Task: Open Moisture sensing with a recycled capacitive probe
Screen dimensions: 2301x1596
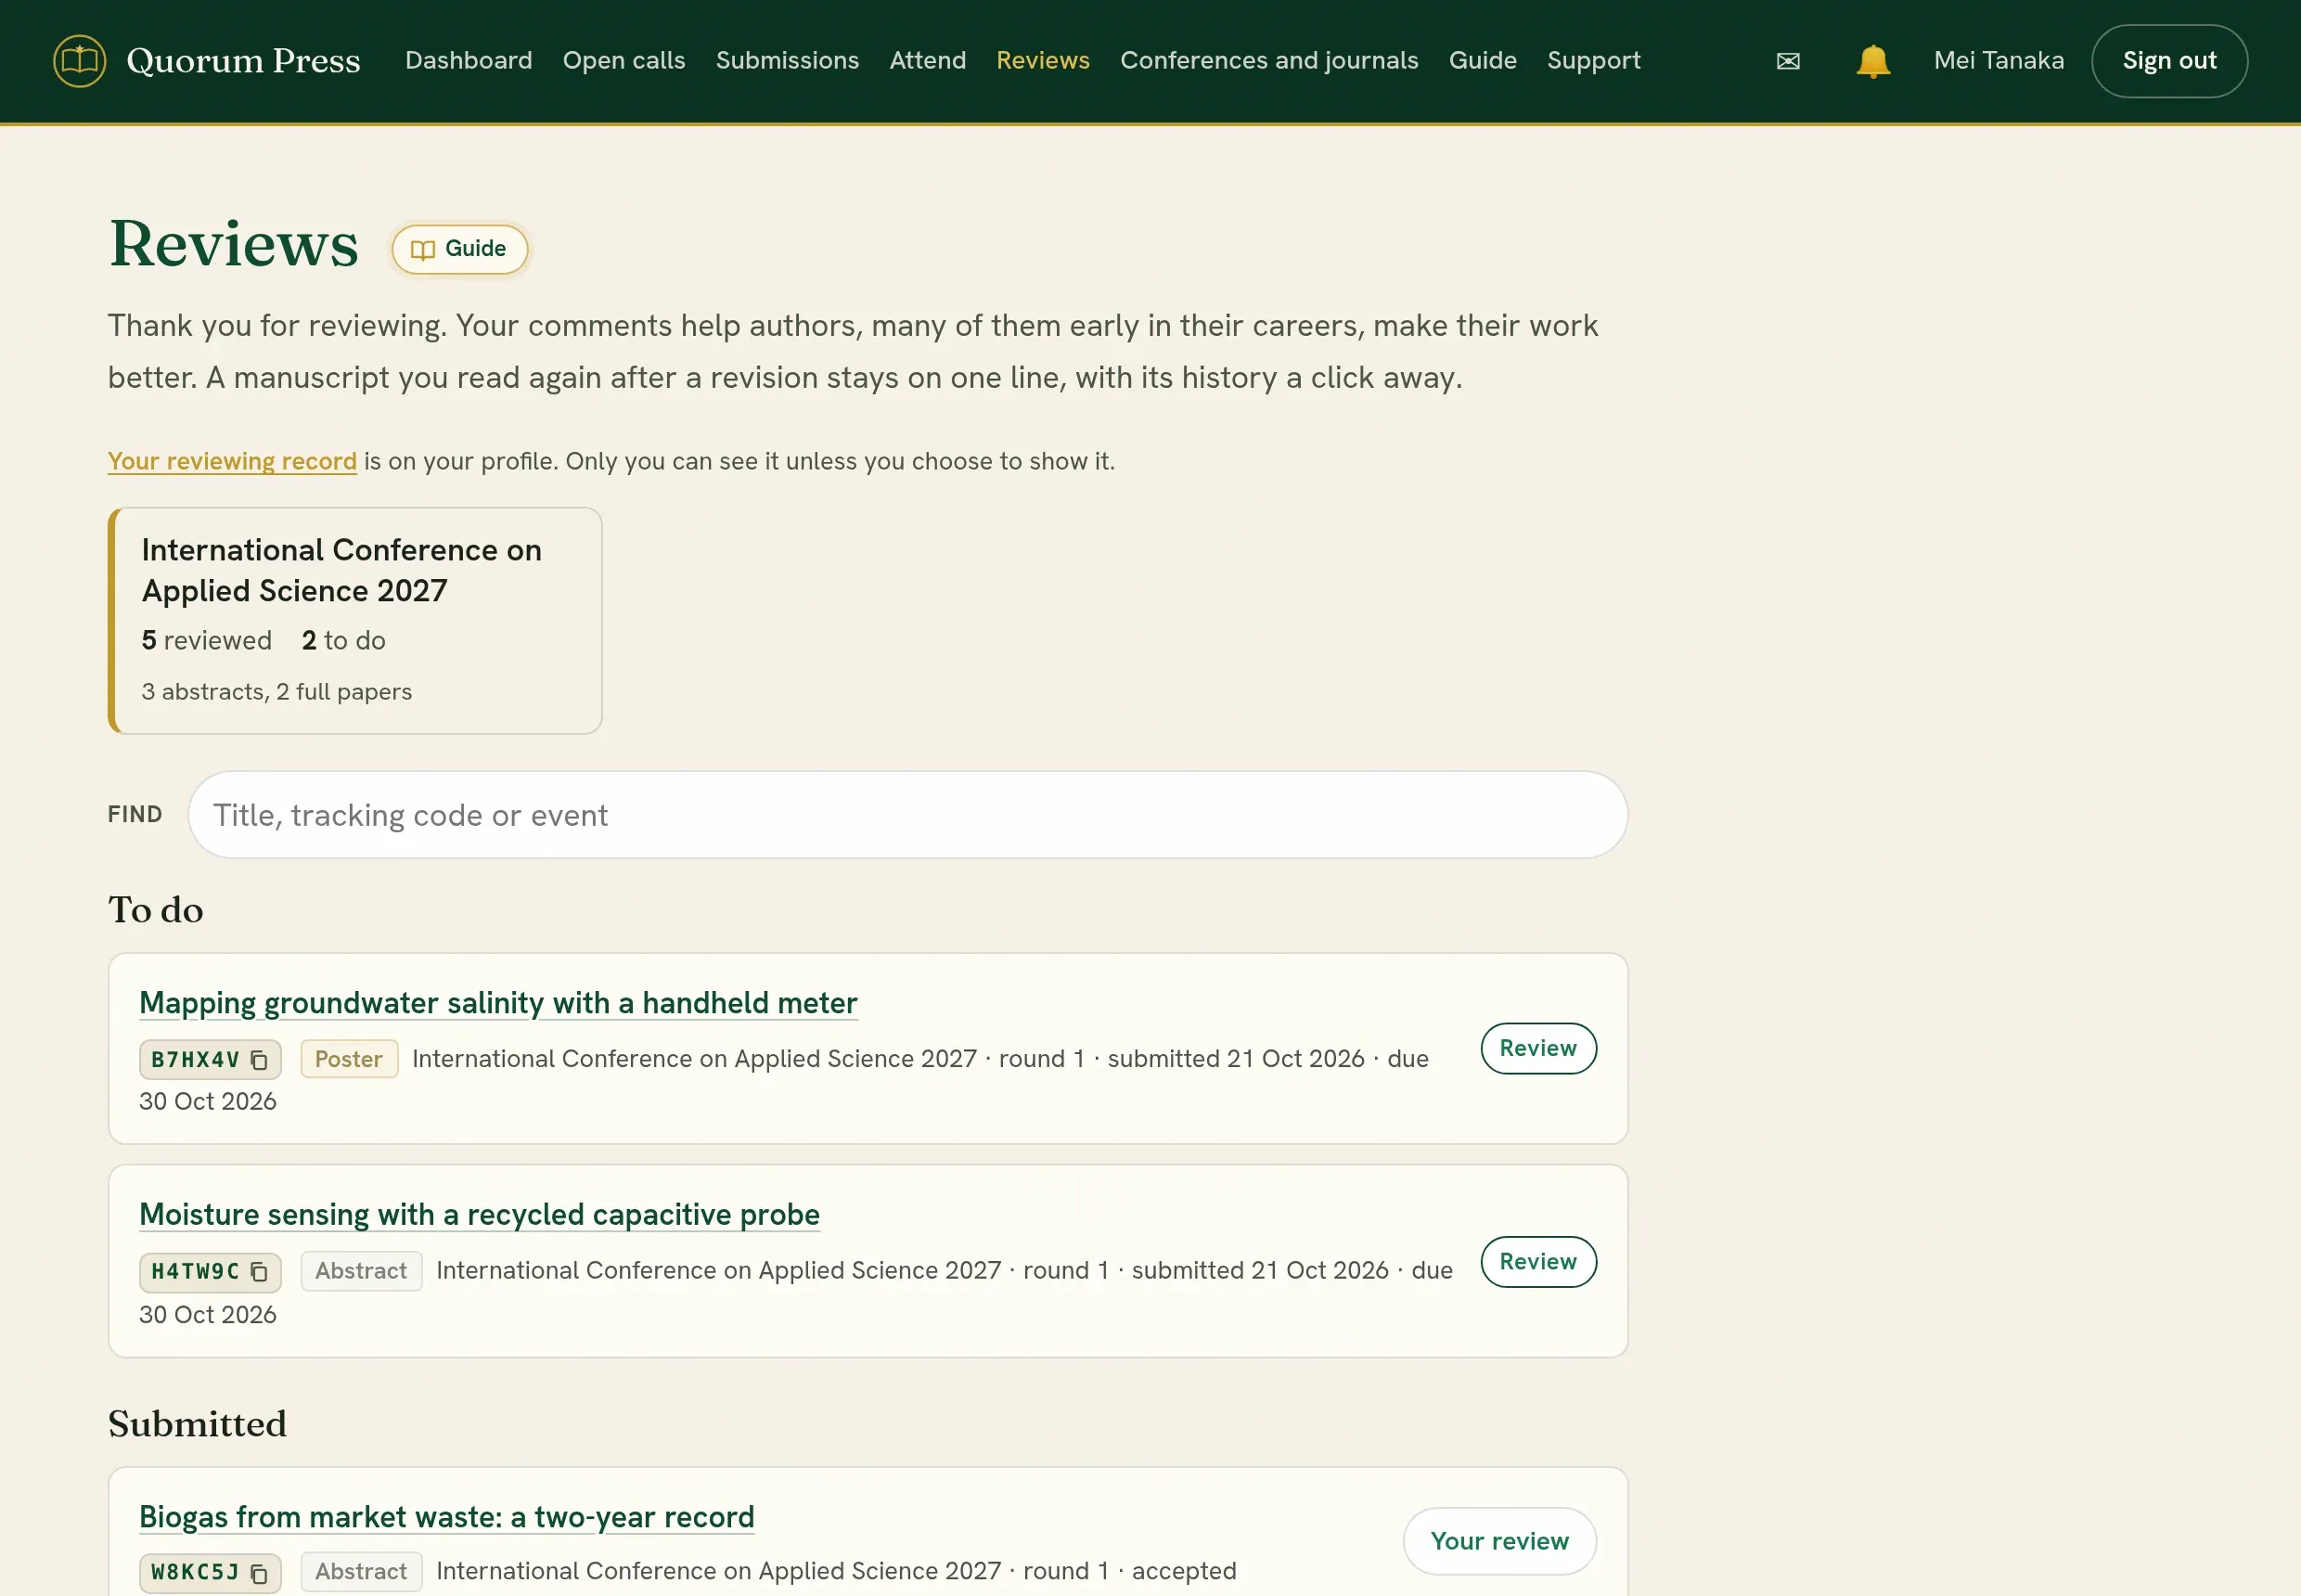Action: pyautogui.click(x=479, y=1215)
